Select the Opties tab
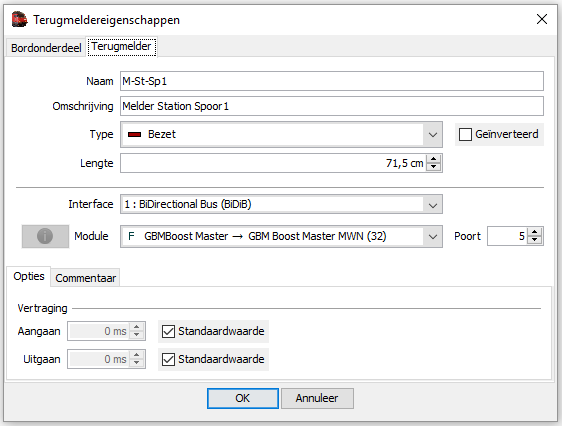This screenshot has height=426, width=562. tap(29, 276)
